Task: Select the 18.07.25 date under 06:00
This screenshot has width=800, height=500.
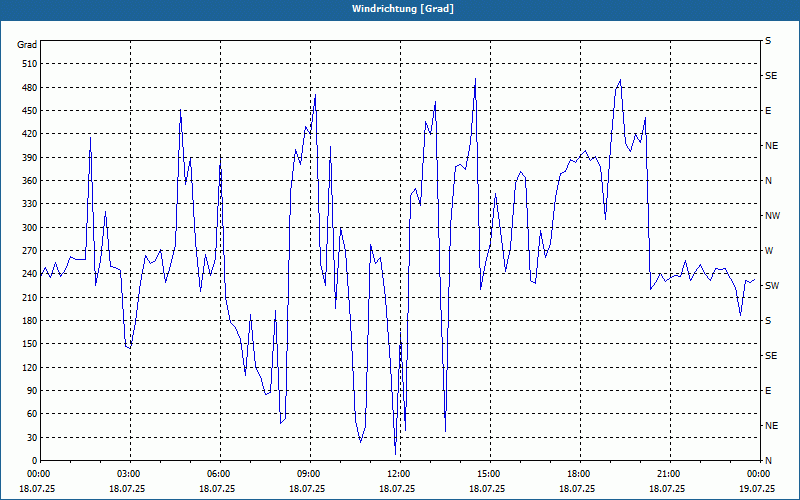Action: click(x=217, y=488)
